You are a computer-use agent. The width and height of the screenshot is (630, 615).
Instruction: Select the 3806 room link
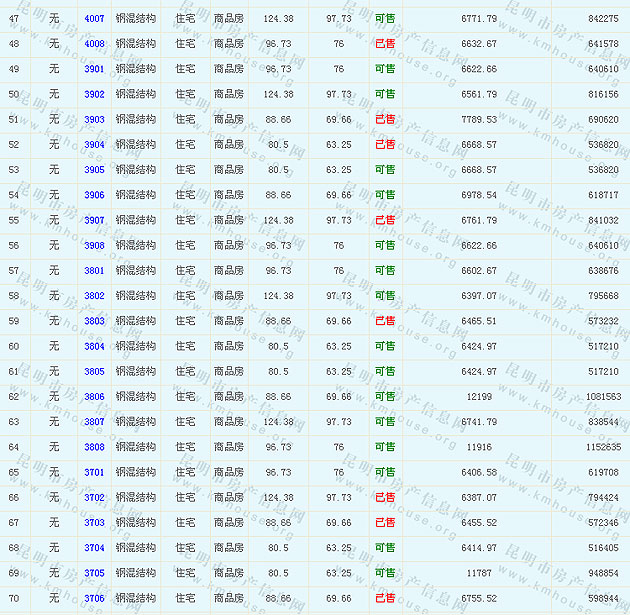[x=94, y=397]
